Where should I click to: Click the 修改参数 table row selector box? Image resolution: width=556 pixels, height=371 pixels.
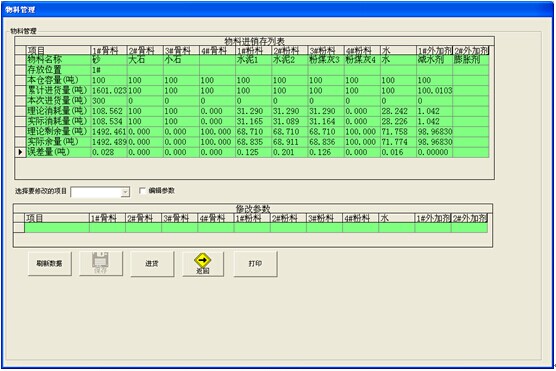click(19, 228)
